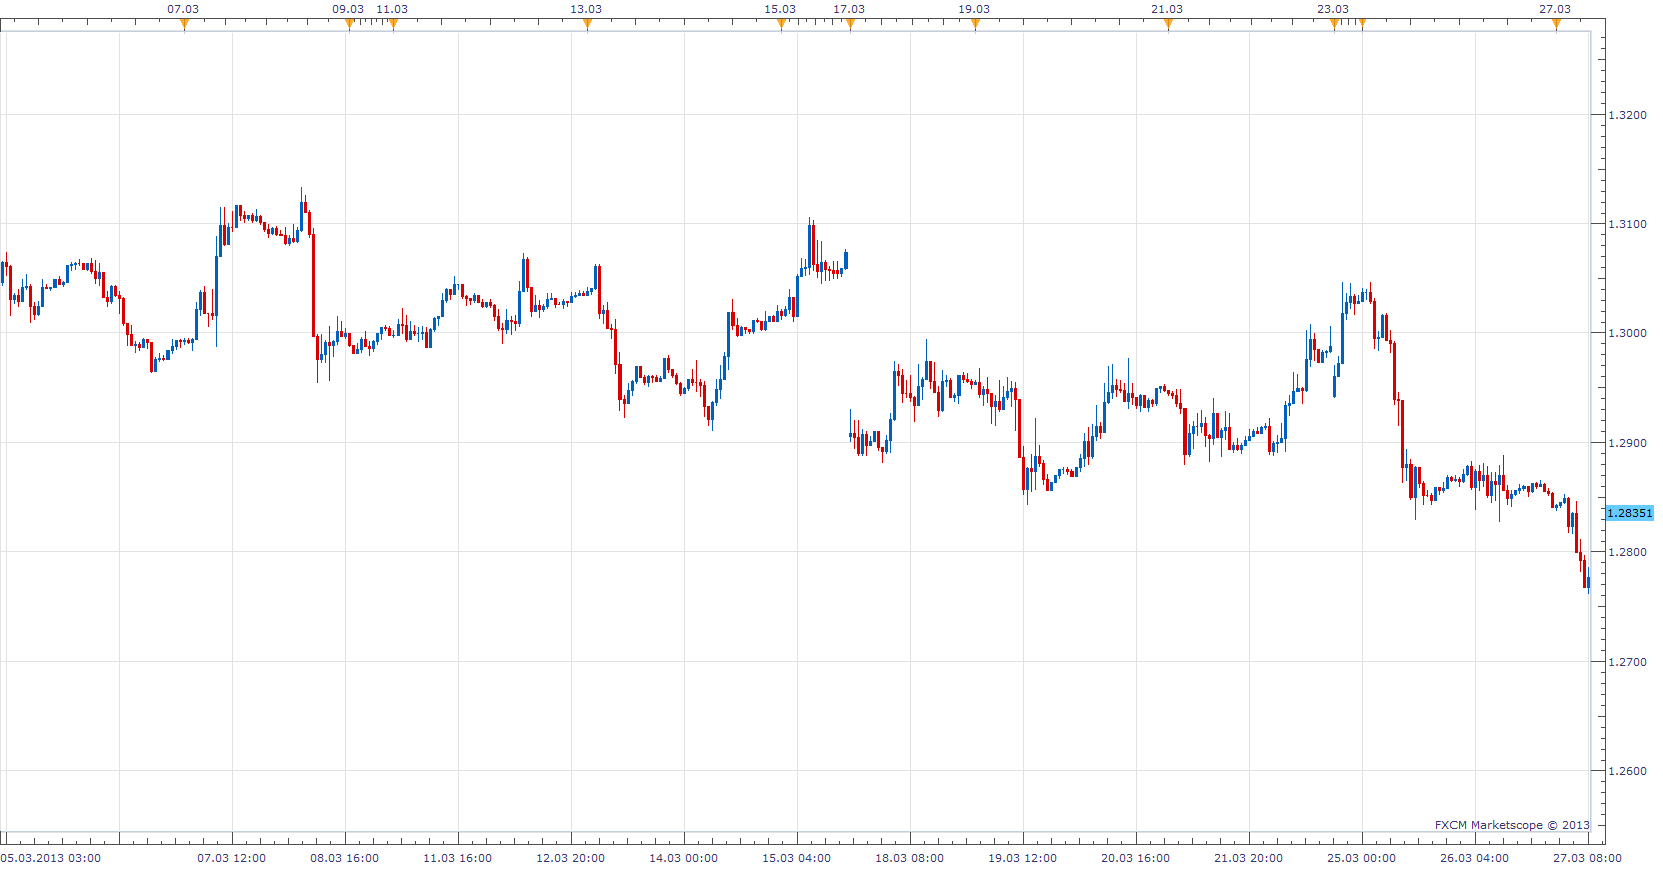Screen dimensions: 1663x870
Task: Select the 07.03 12:00 time label
Action: 232,858
